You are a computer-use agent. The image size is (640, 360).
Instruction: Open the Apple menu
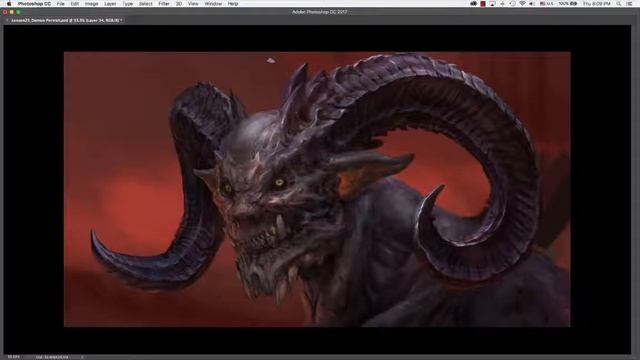pyautogui.click(x=9, y=4)
